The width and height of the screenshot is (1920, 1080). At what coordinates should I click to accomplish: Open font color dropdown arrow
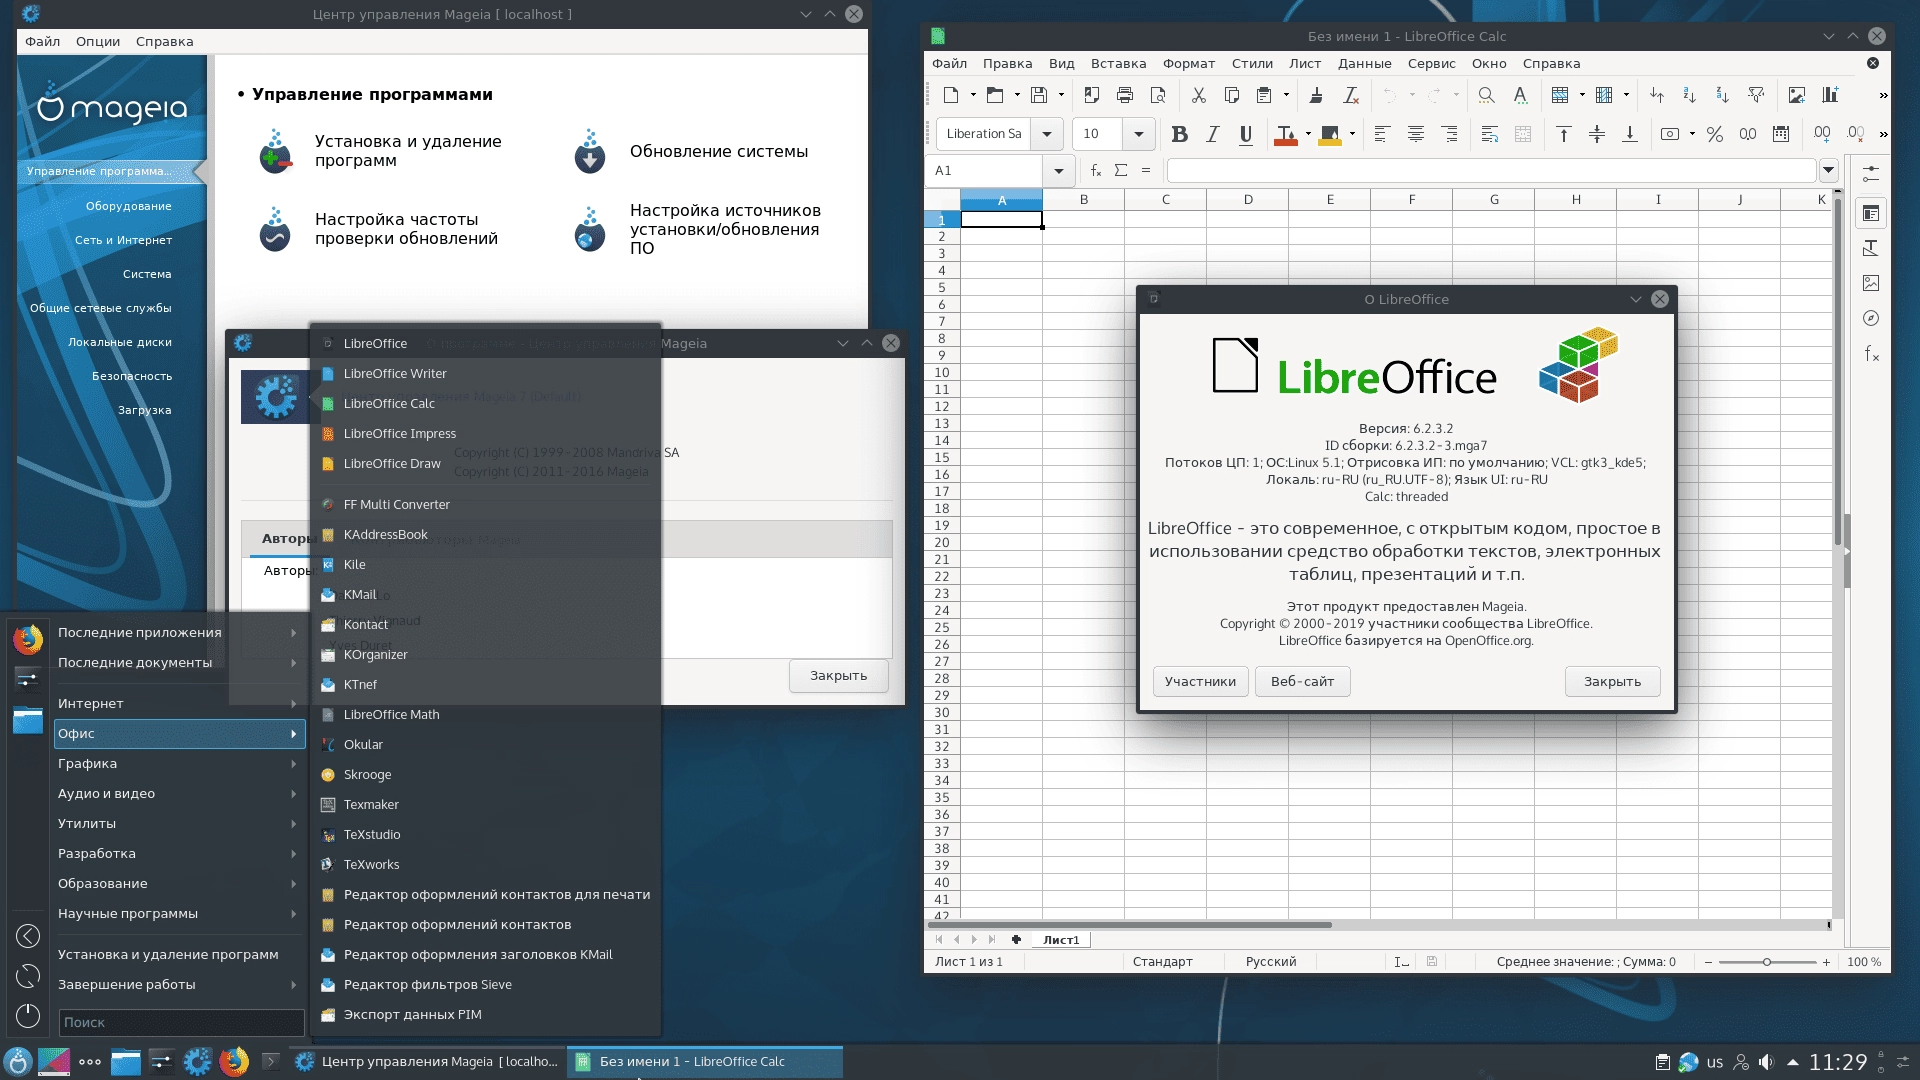[x=1308, y=134]
